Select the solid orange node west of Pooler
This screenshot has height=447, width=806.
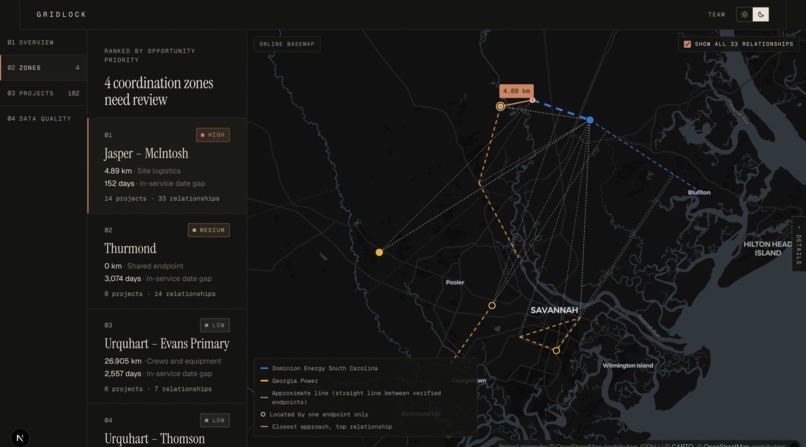point(379,252)
